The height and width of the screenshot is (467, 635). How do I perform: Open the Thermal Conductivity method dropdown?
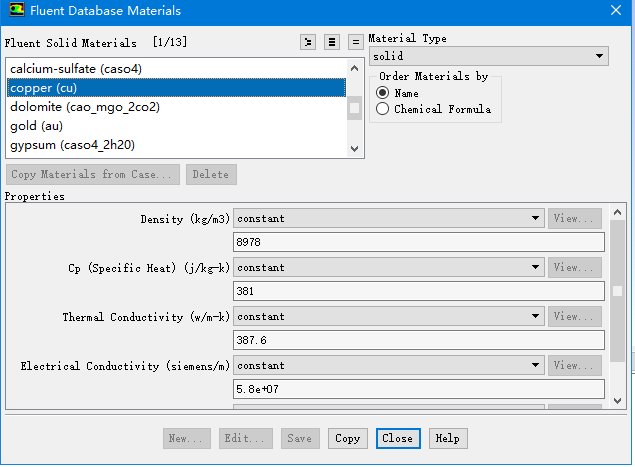(389, 316)
